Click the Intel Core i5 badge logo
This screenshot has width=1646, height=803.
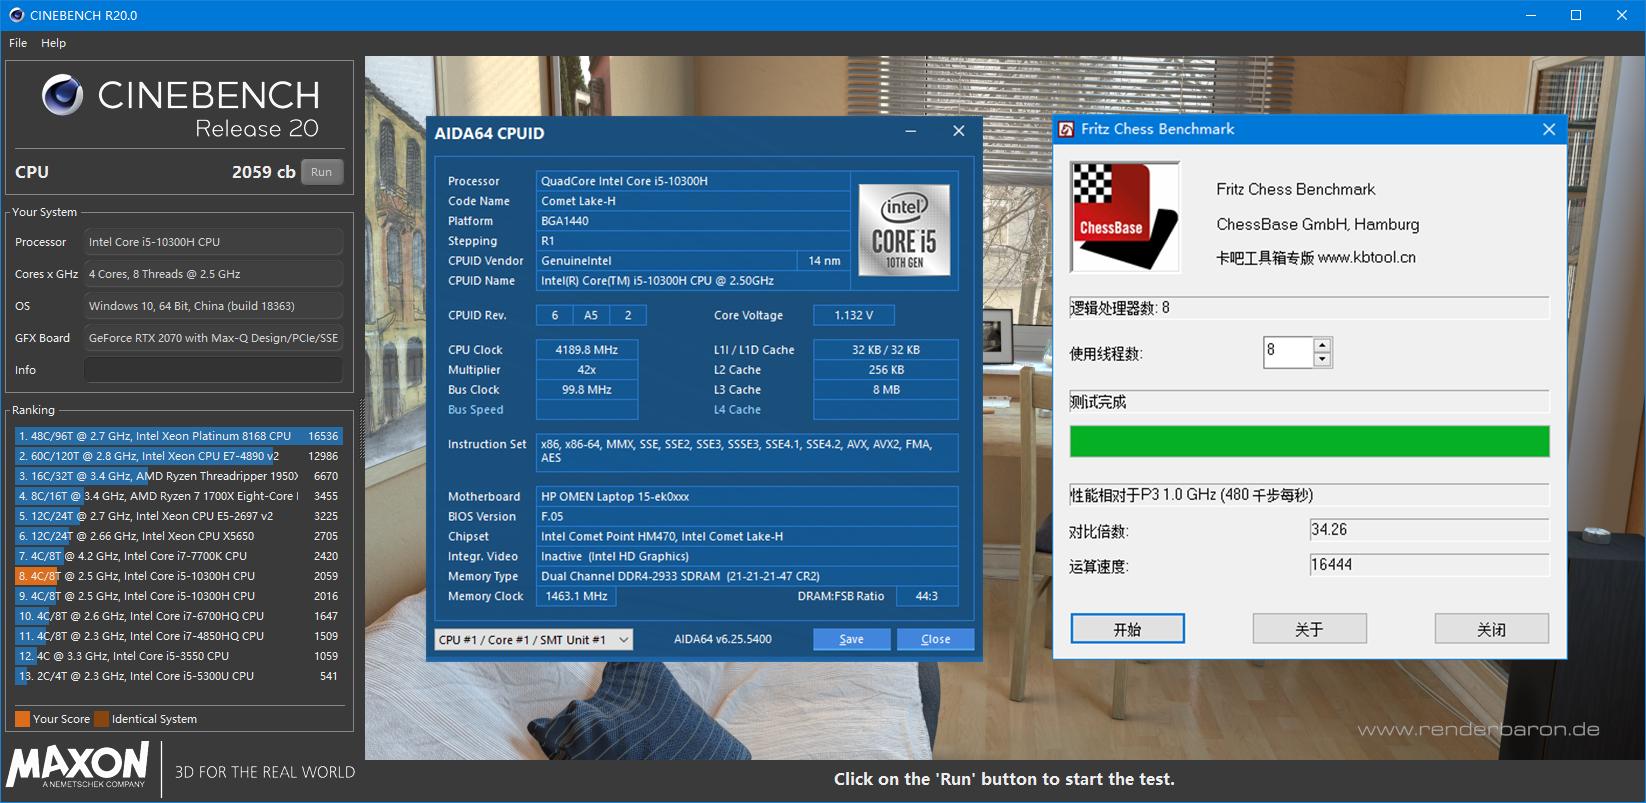click(904, 230)
